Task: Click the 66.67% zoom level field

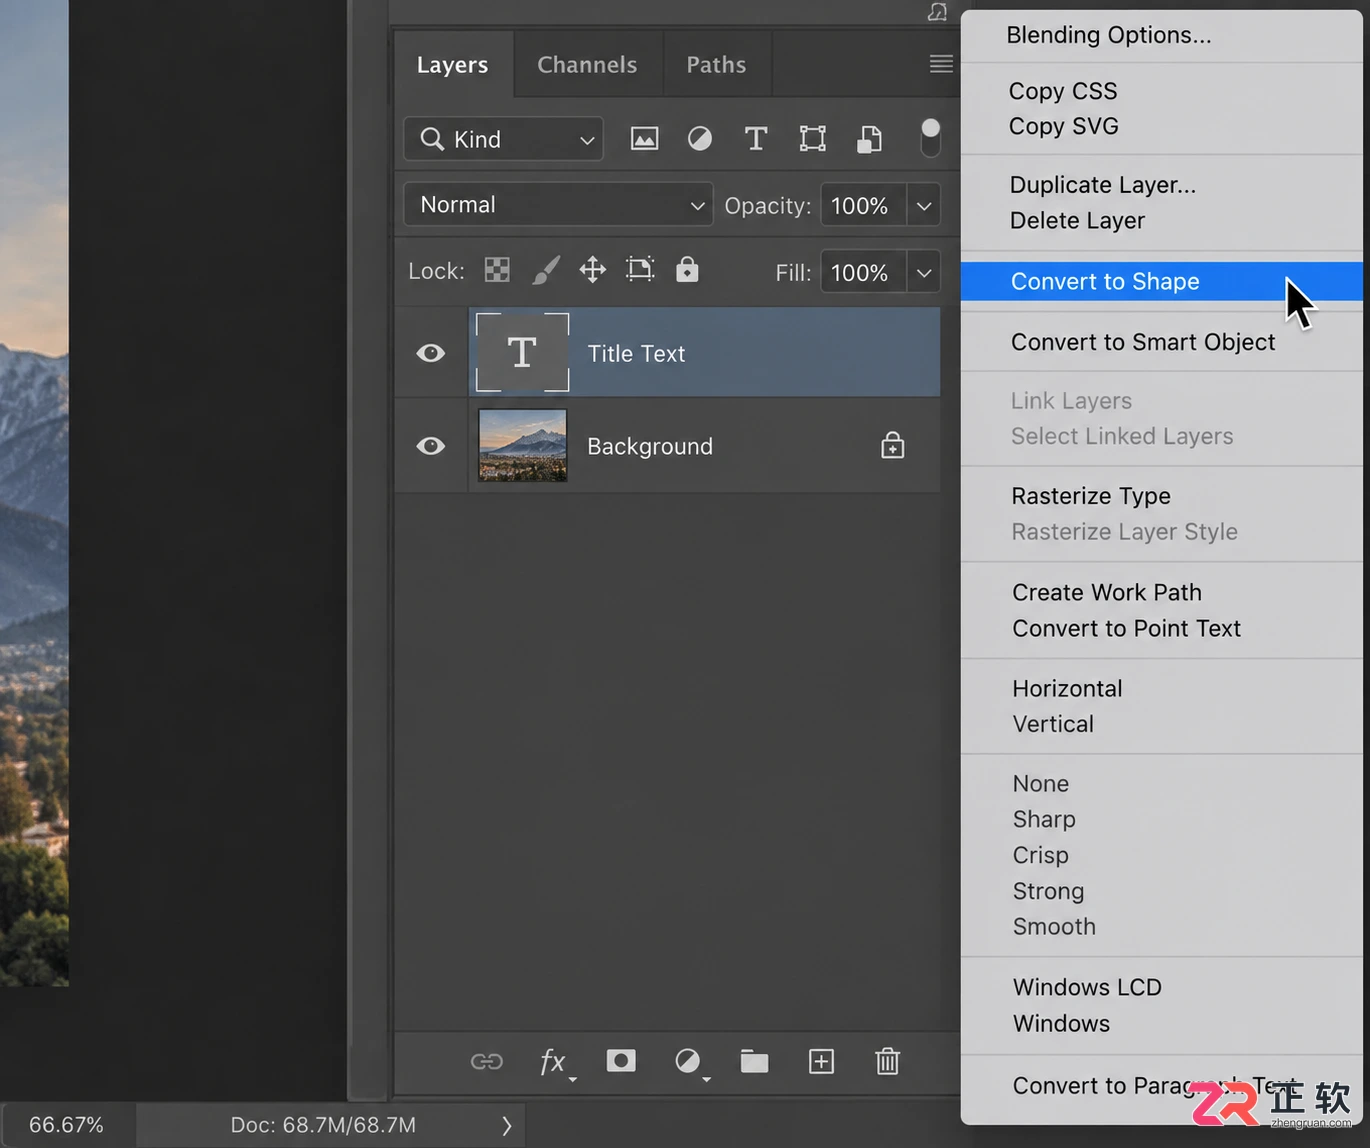Action: tap(67, 1125)
